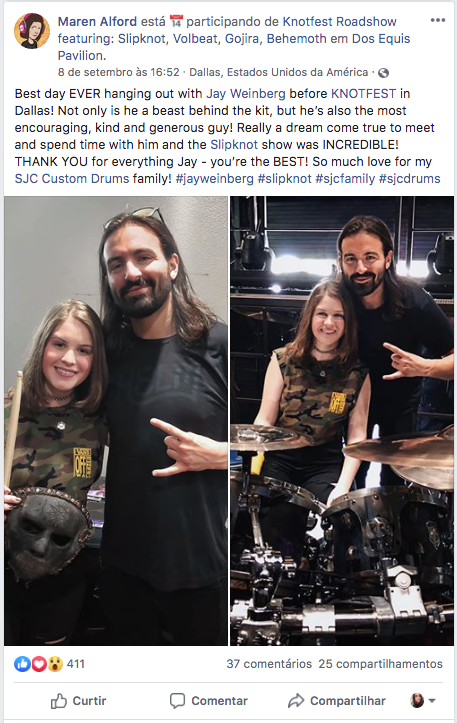457x723 pixels.
Task: View the 25 compartilhamentos list
Action: tap(380, 664)
